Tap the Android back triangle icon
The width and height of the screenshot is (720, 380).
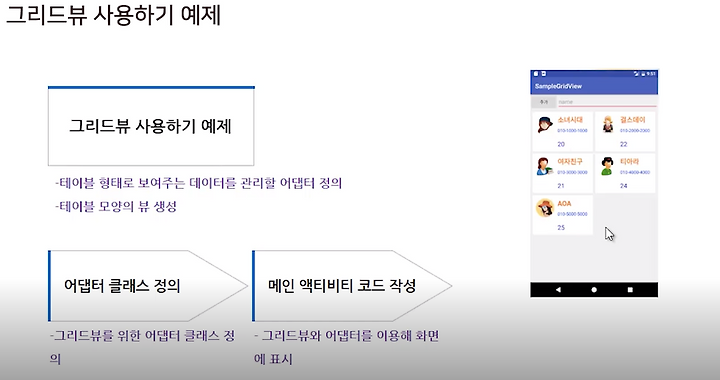[558, 290]
